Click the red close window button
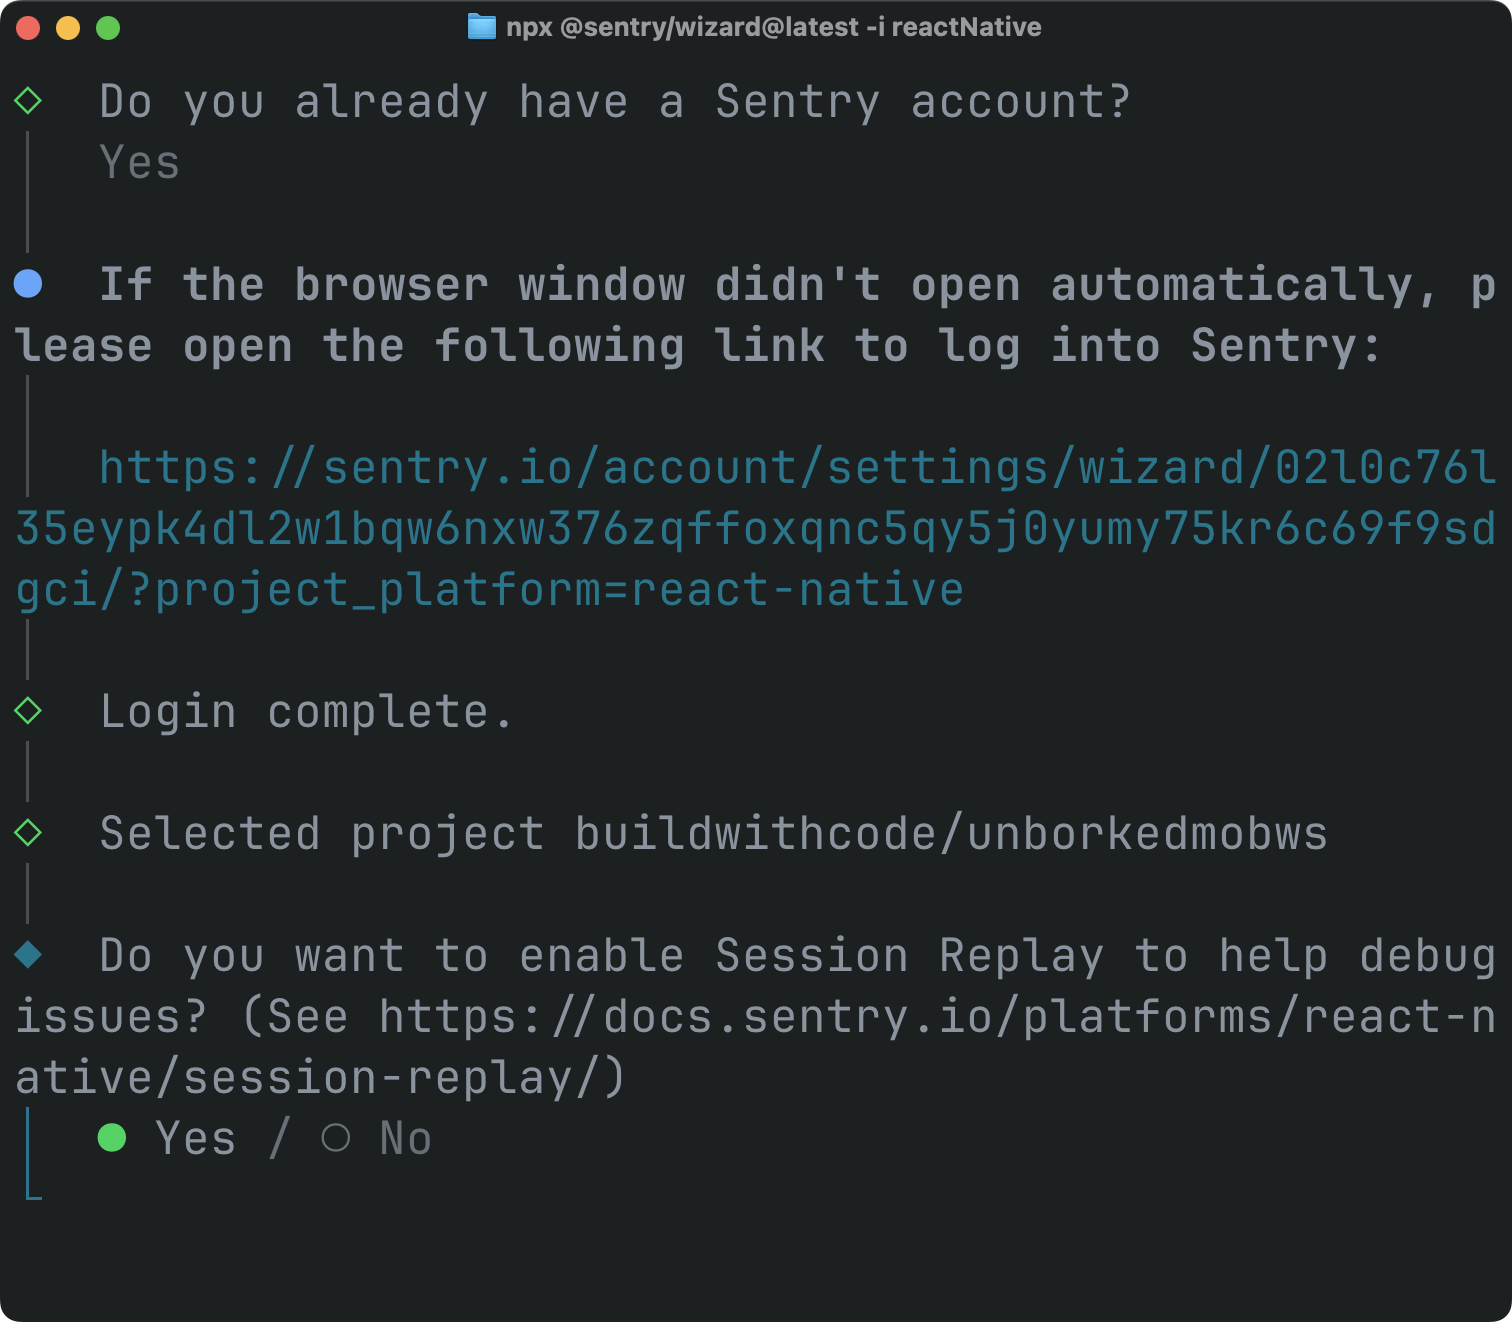The width and height of the screenshot is (1512, 1322). (28, 28)
